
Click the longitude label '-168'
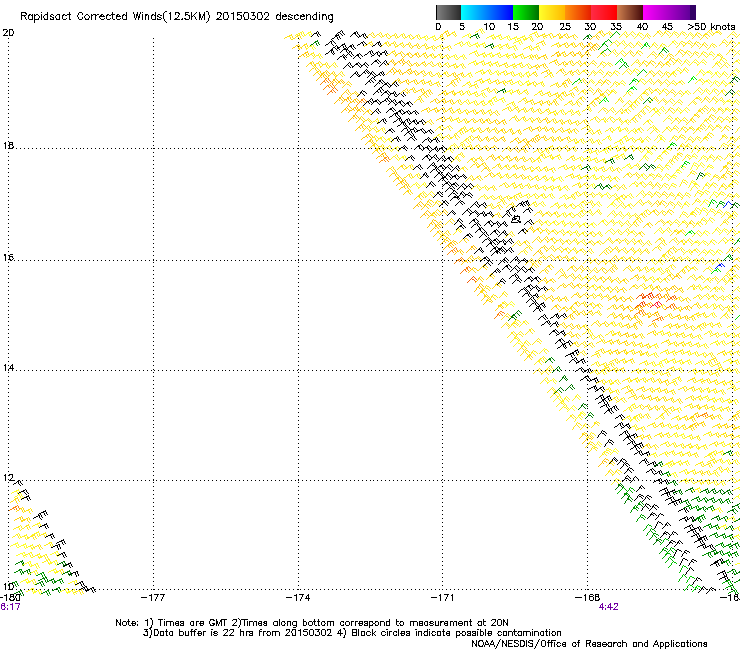pos(587,598)
